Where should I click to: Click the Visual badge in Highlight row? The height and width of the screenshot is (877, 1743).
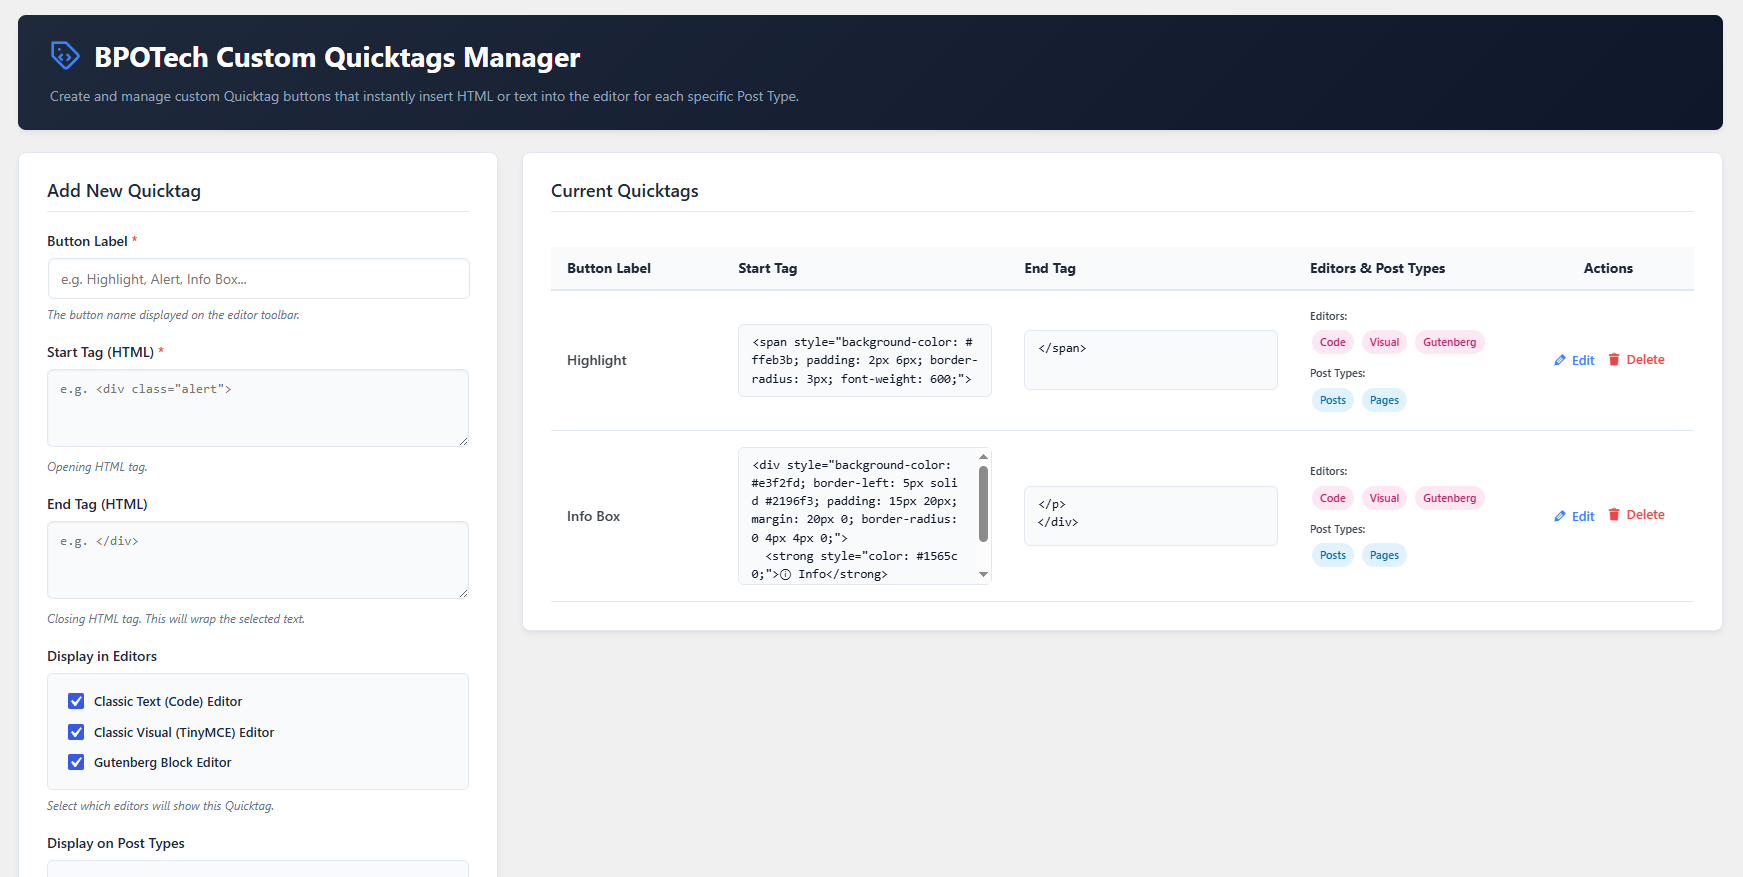[1384, 342]
